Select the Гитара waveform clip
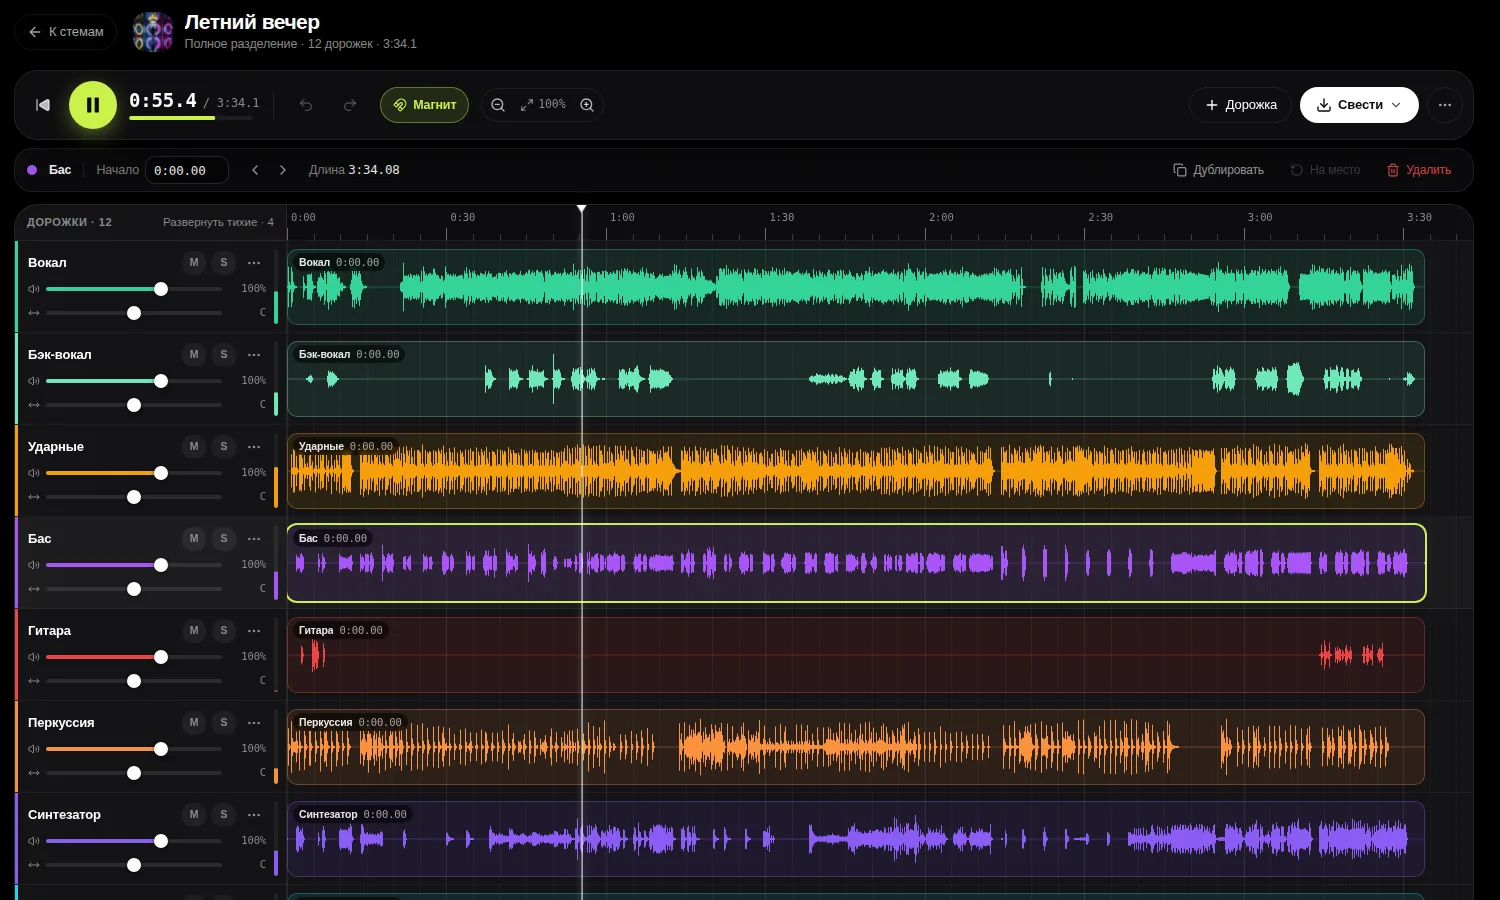 point(856,655)
